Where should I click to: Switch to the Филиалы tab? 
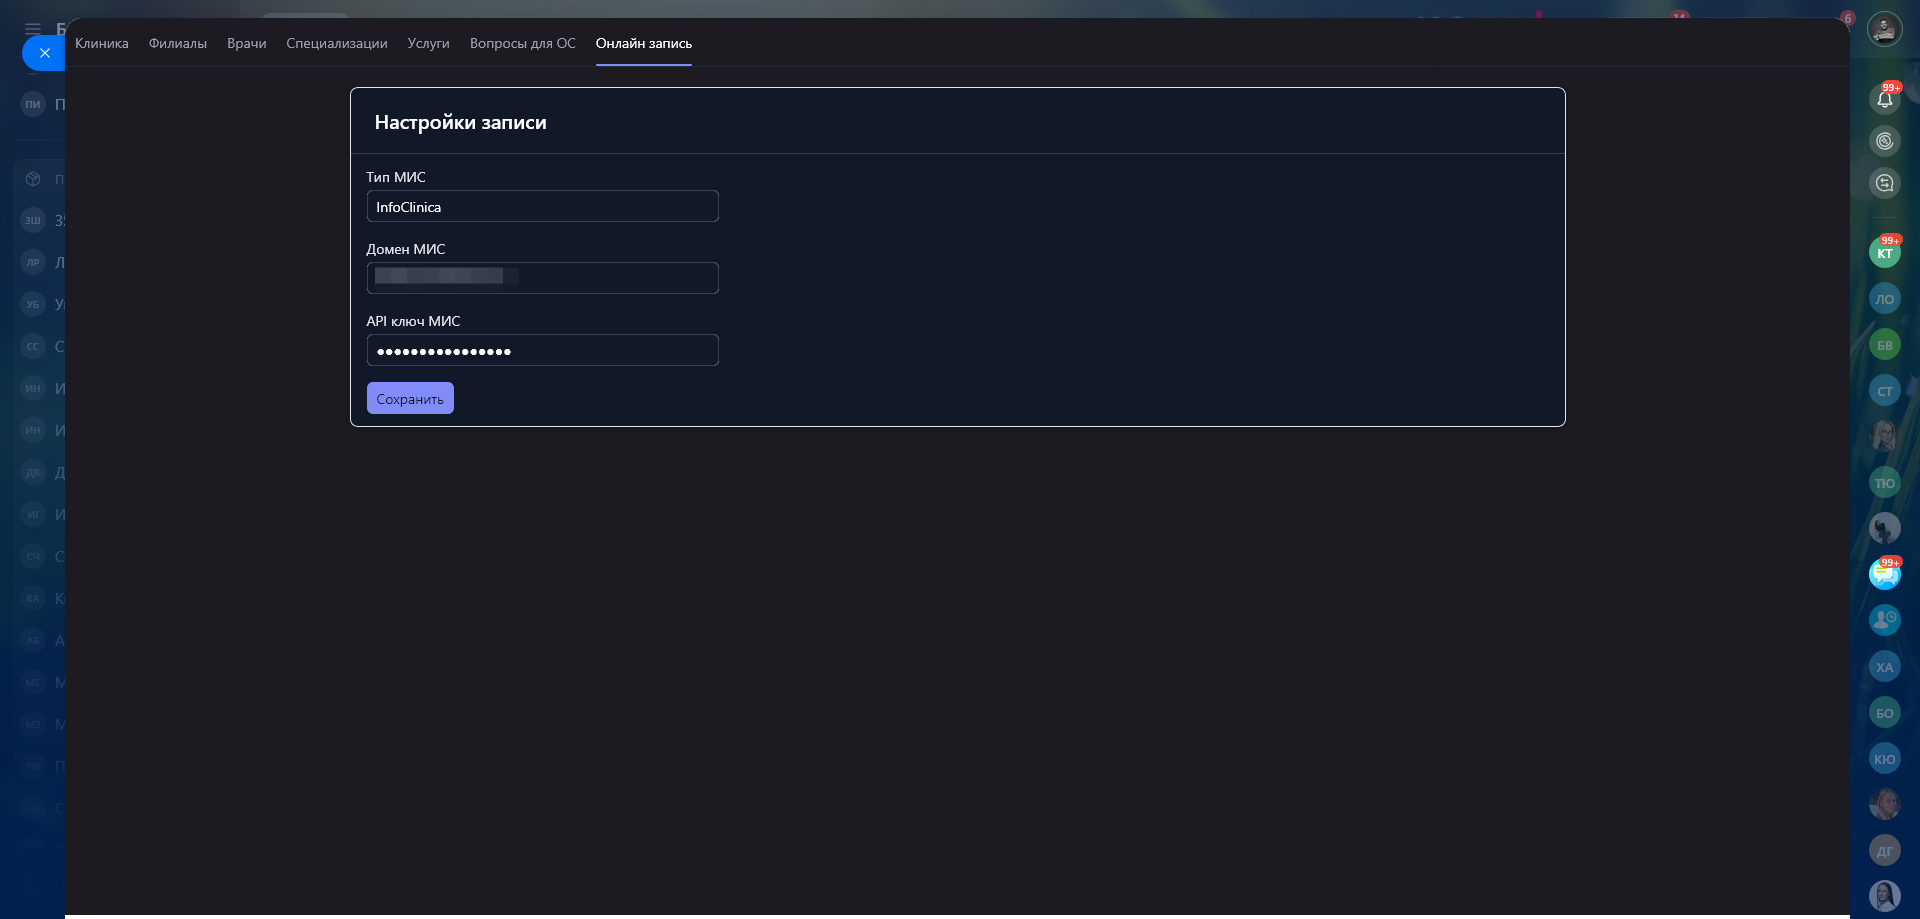pyautogui.click(x=178, y=43)
